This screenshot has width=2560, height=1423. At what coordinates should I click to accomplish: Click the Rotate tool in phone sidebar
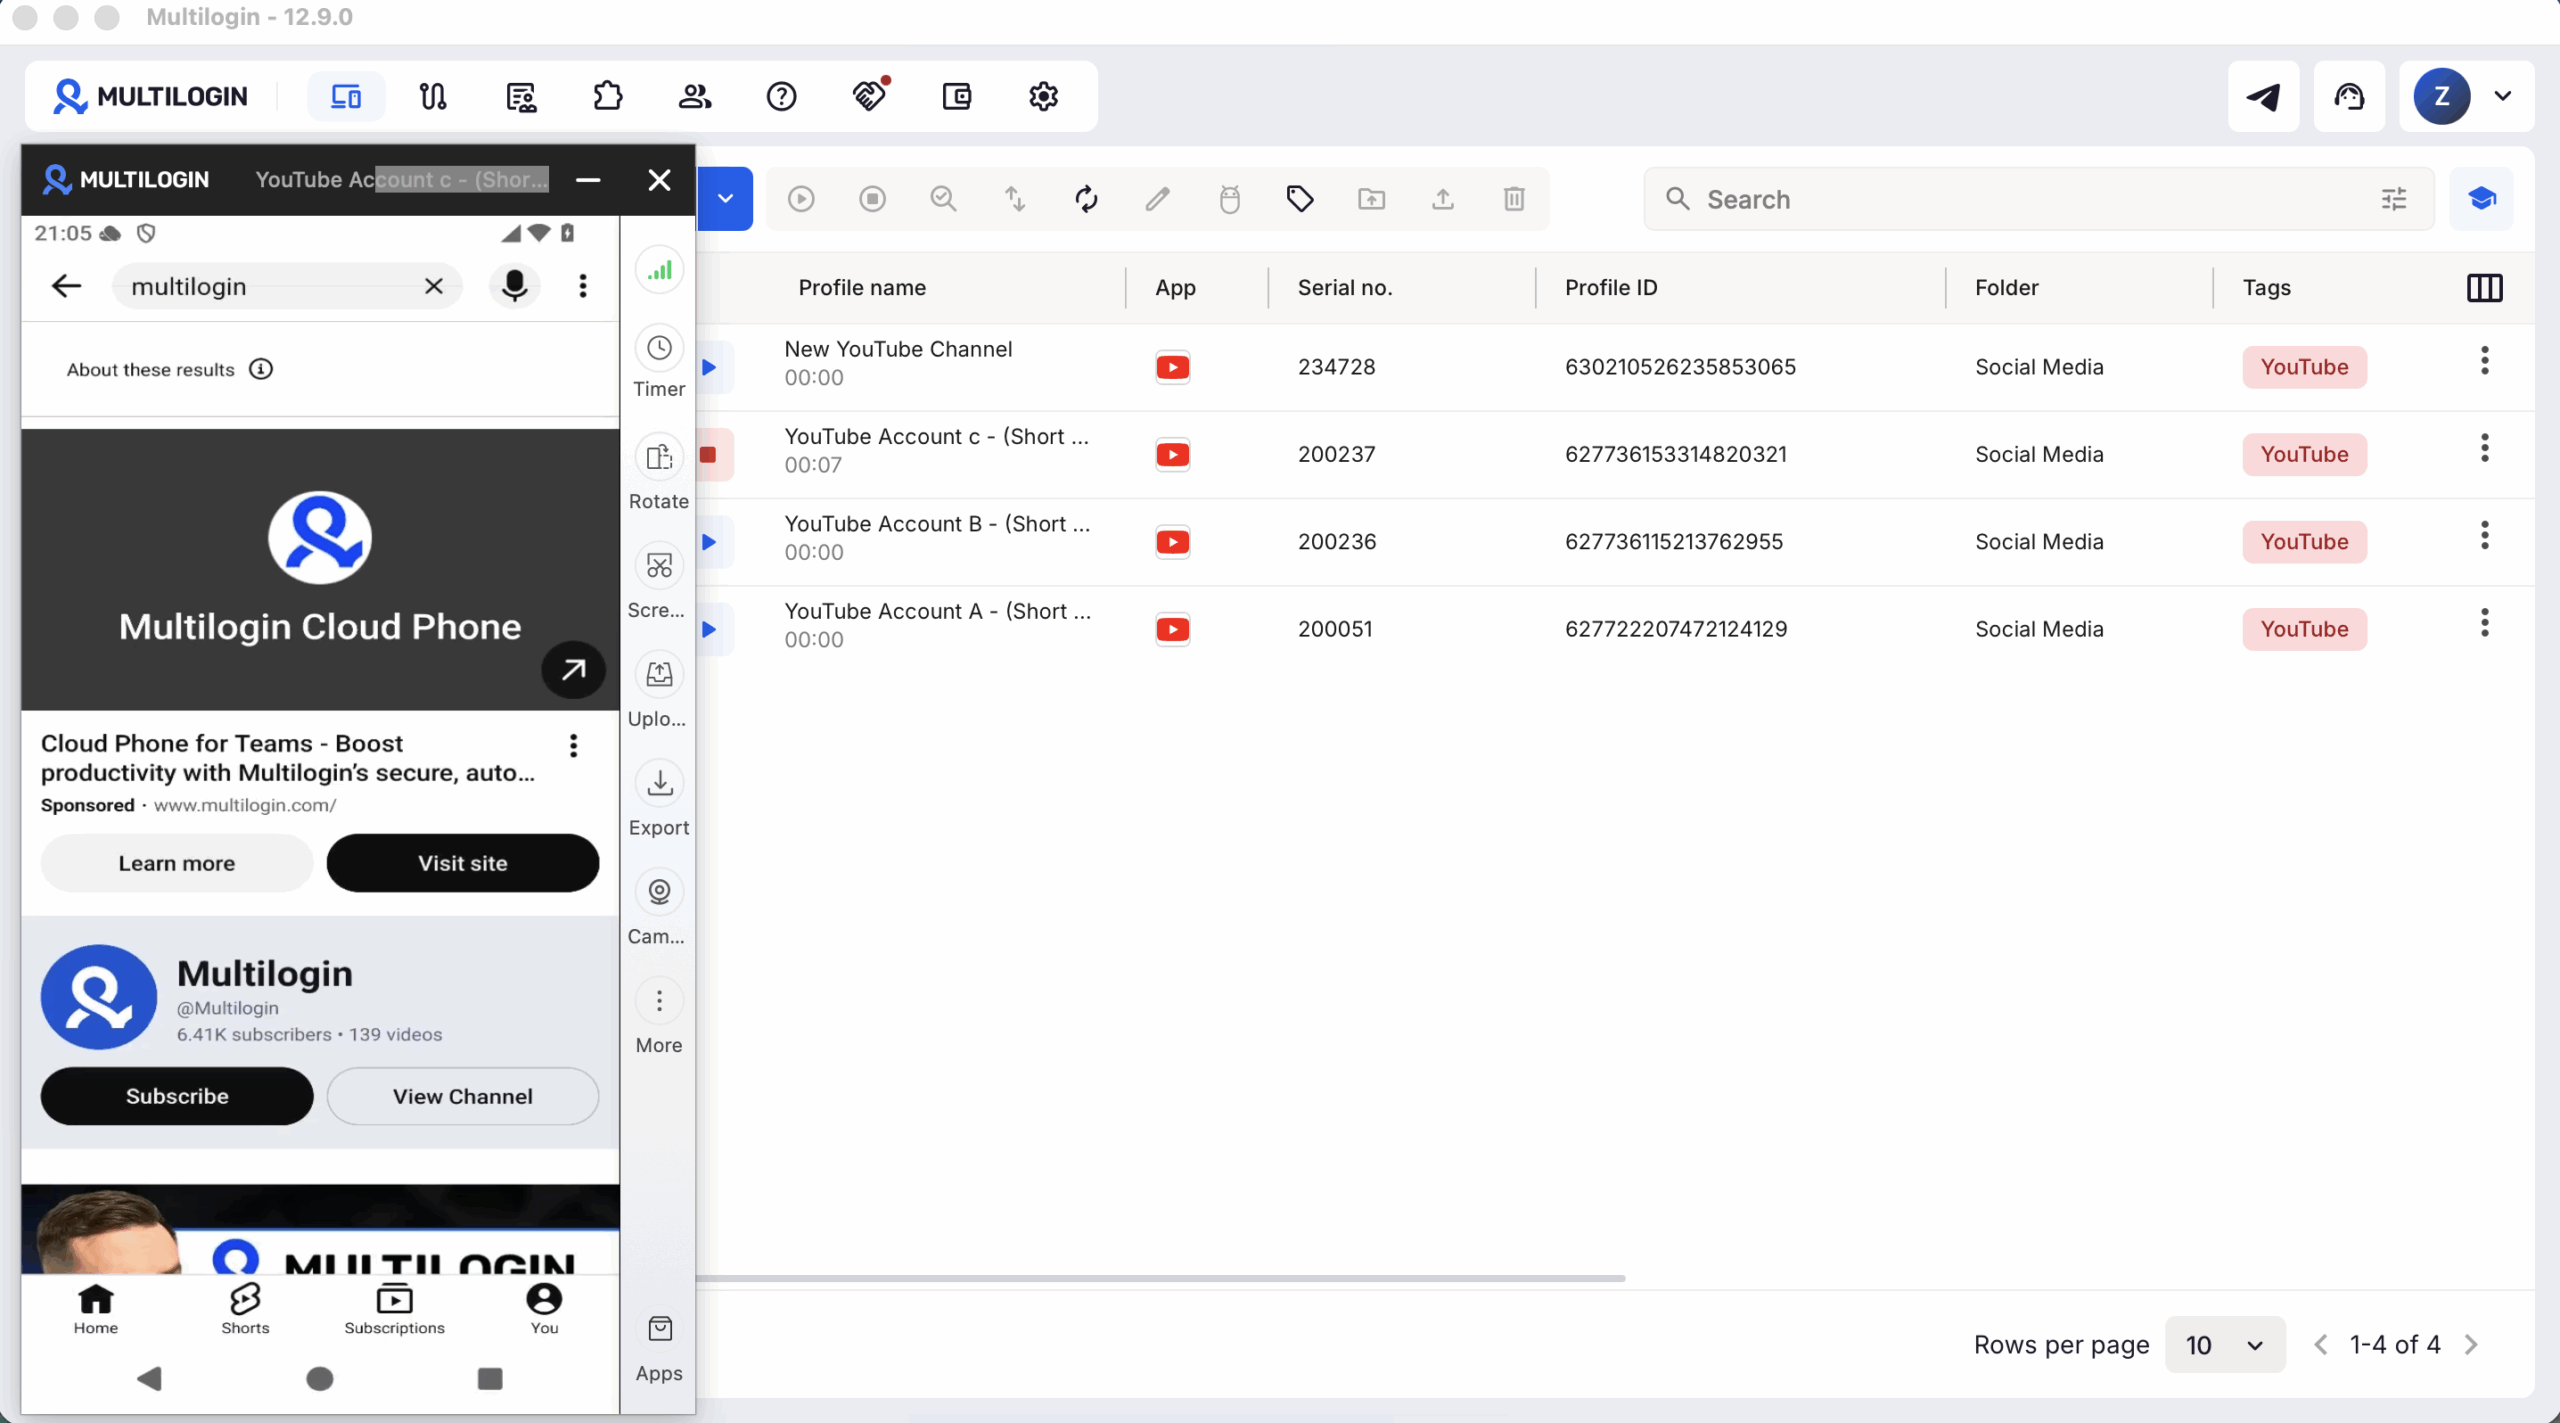[659, 473]
